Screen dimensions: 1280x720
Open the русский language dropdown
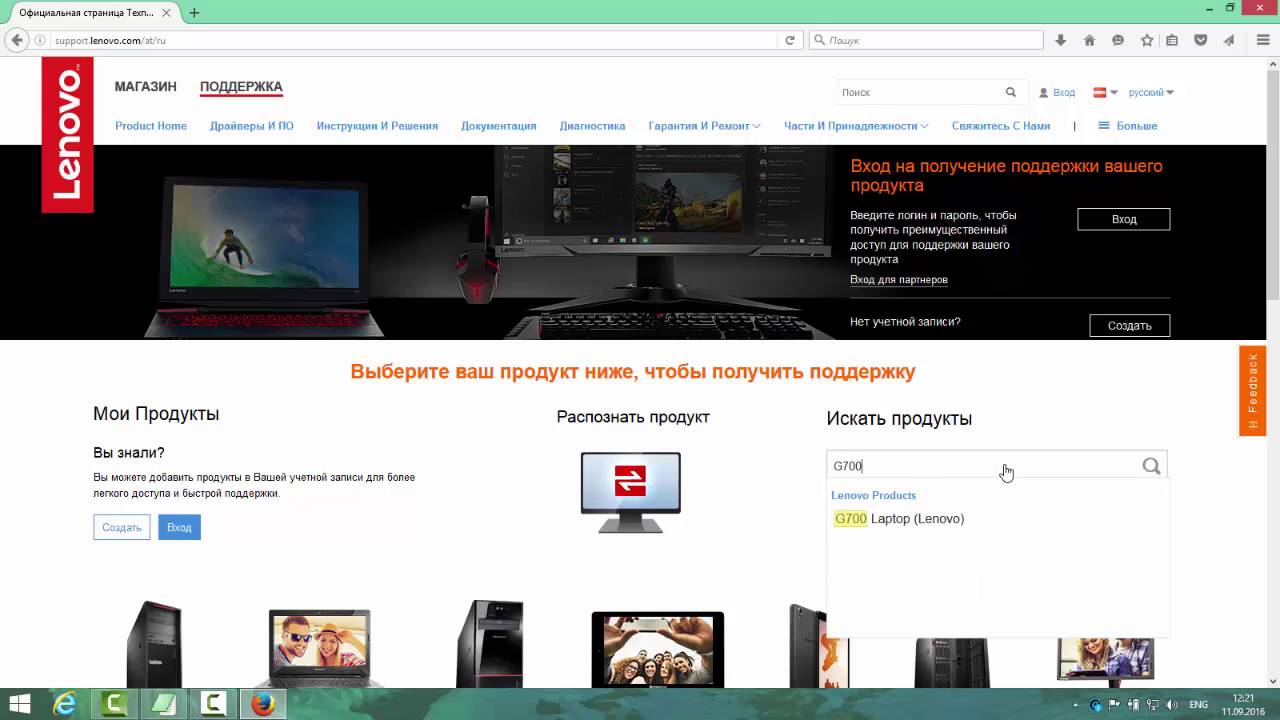click(1151, 92)
